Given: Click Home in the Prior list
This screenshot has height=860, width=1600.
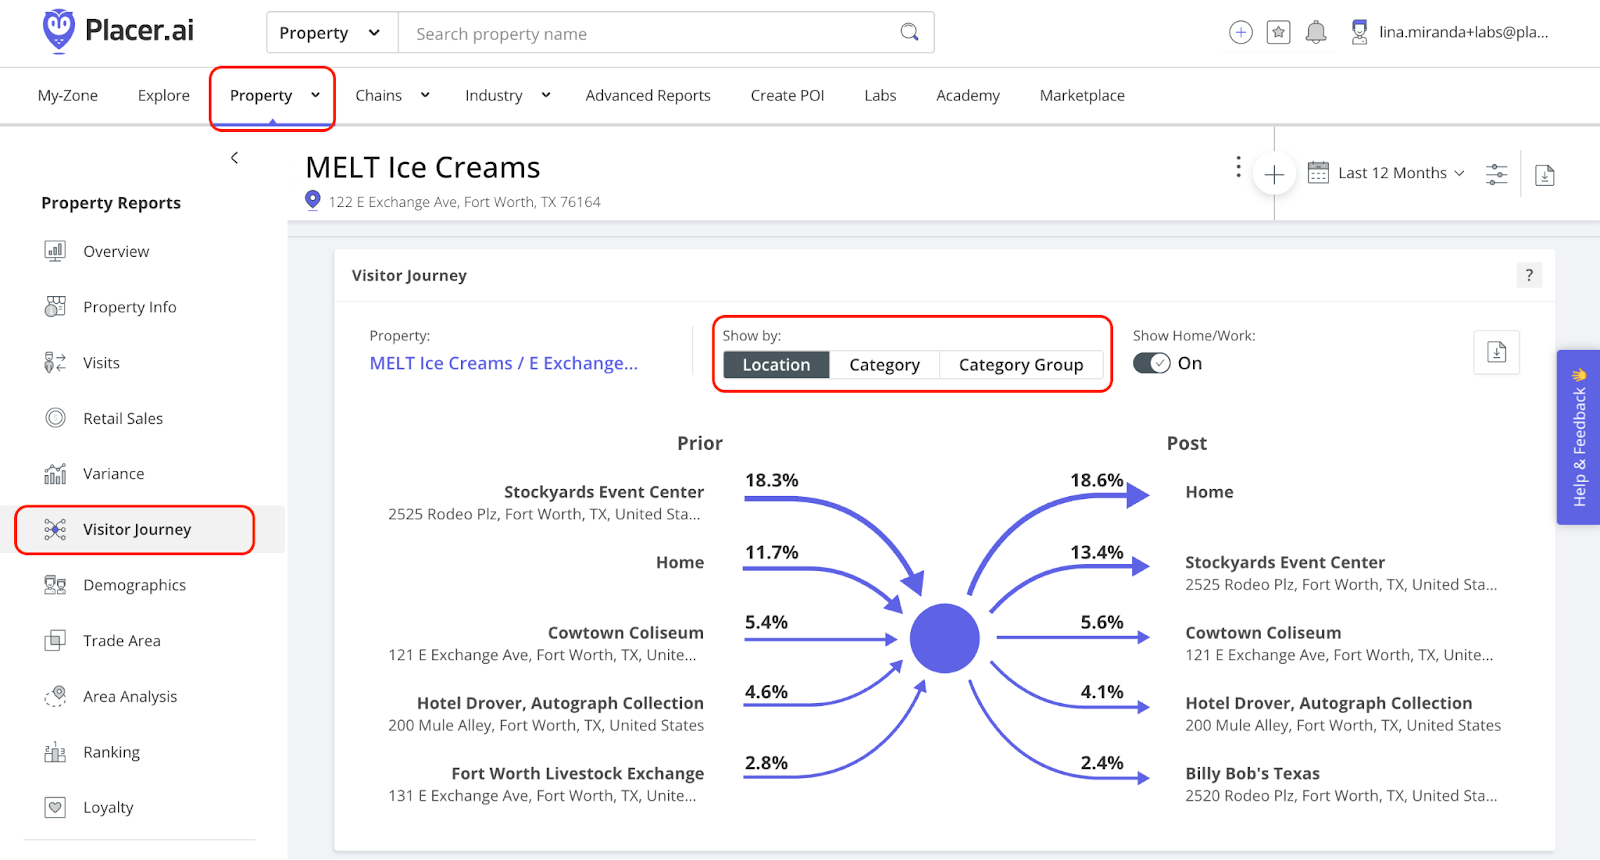Looking at the screenshot, I should [680, 562].
